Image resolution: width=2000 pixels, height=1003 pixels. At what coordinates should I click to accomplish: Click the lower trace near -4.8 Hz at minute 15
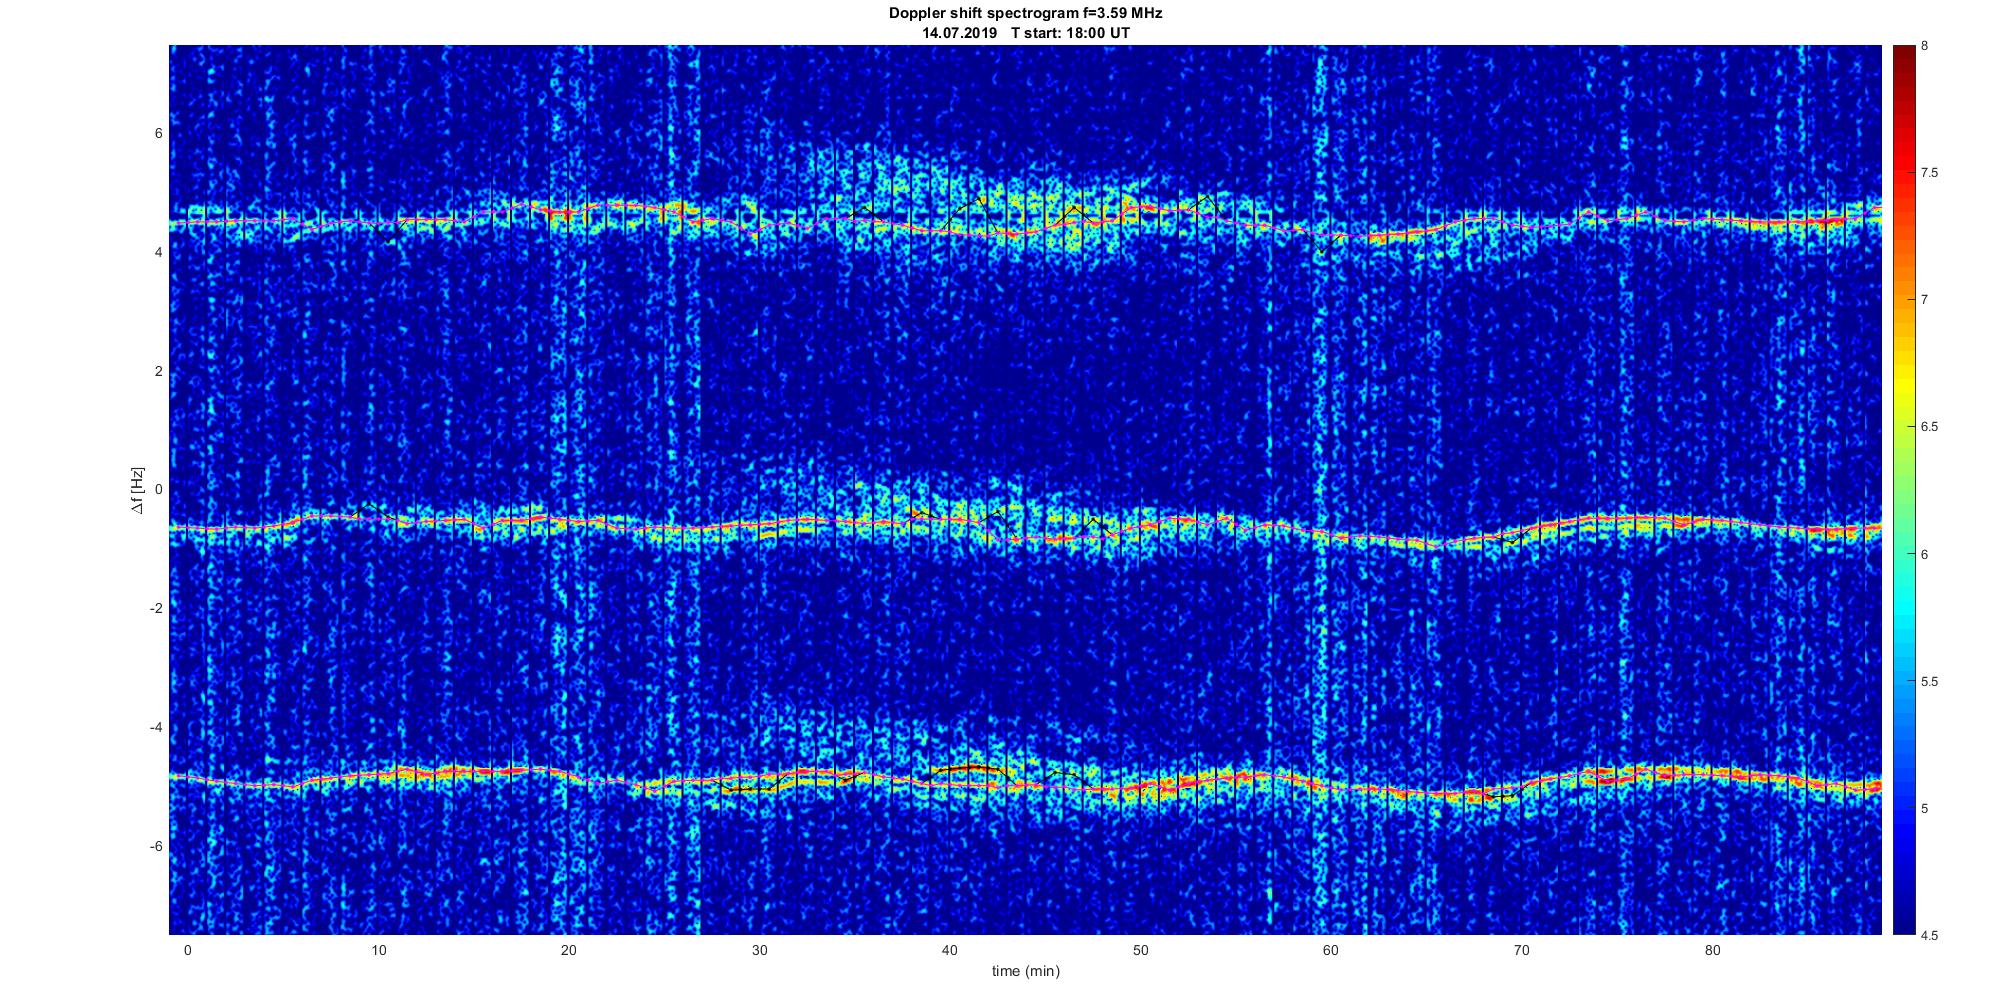click(473, 771)
